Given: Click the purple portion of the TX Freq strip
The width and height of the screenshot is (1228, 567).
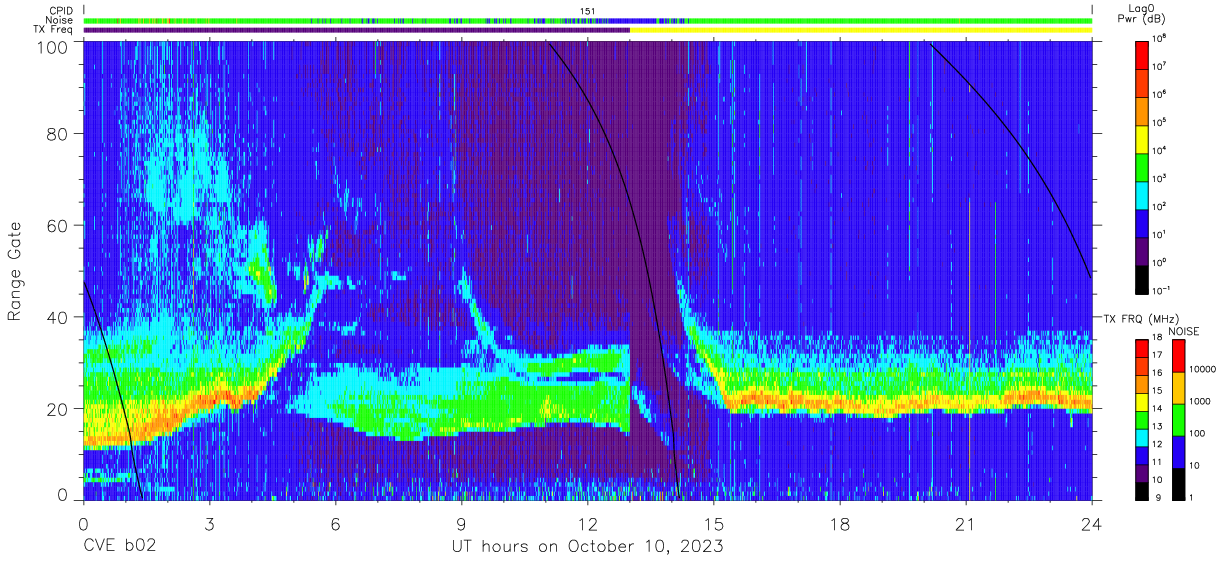Looking at the screenshot, I should (x=356, y=30).
